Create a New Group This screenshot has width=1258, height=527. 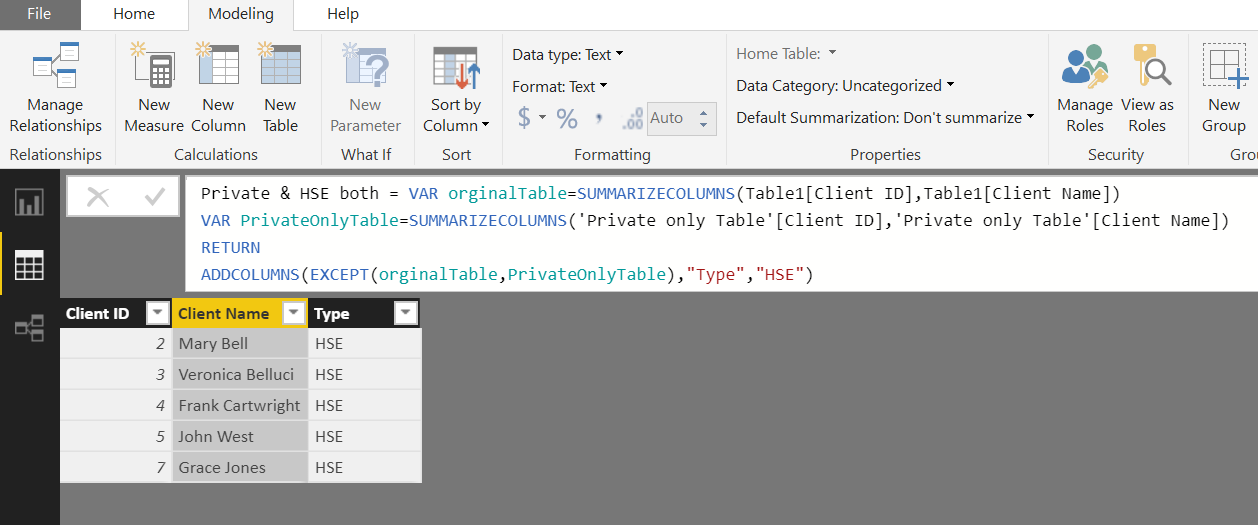tap(1224, 87)
